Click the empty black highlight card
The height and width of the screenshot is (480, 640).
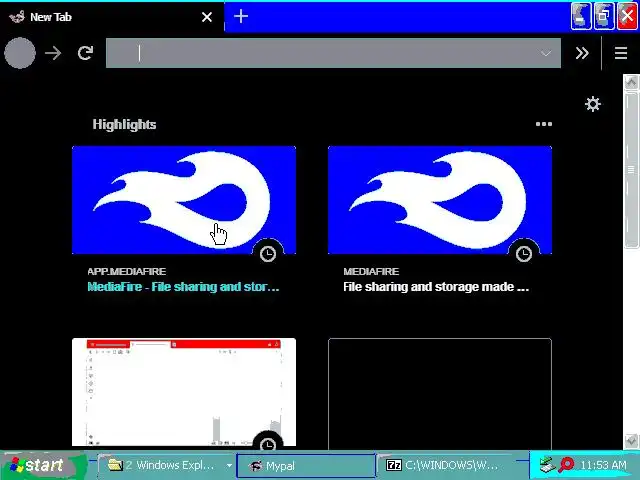click(440, 393)
